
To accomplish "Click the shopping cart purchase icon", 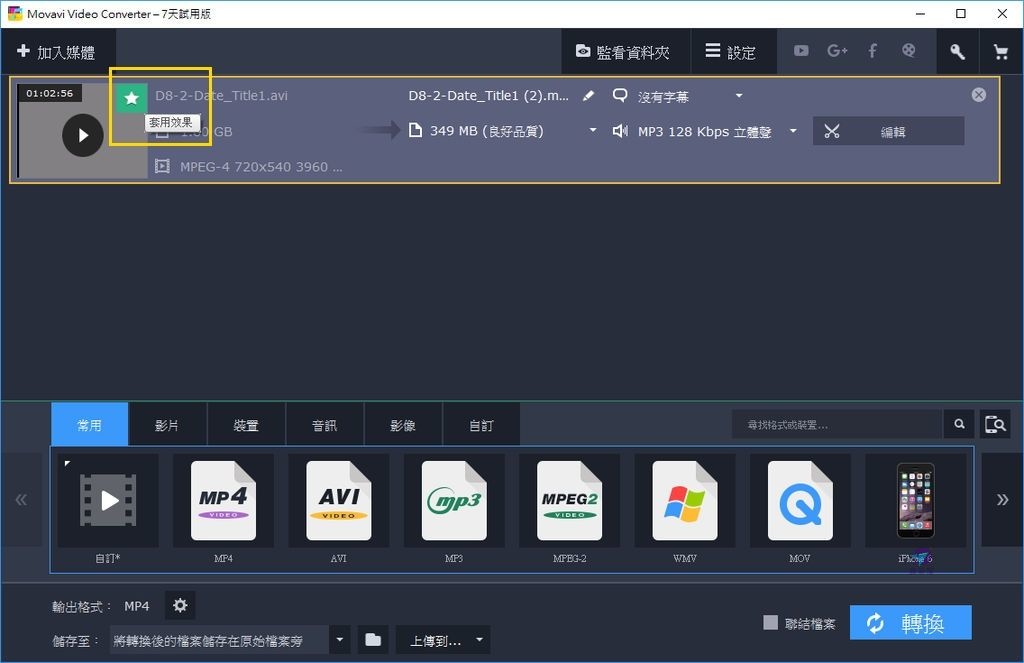I will [x=1000, y=52].
